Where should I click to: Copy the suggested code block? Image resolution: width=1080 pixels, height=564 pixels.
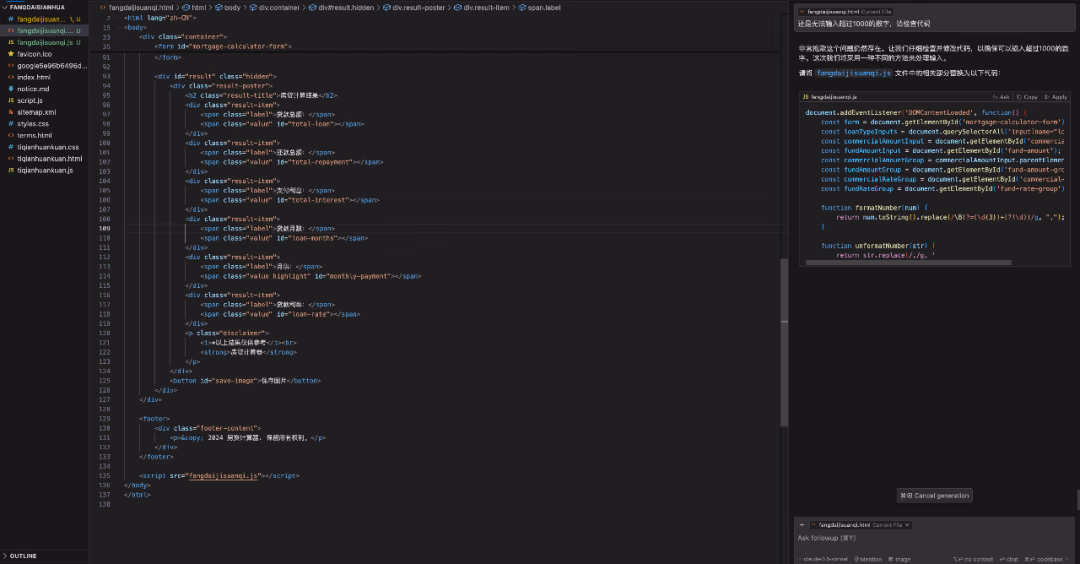click(x=1027, y=97)
